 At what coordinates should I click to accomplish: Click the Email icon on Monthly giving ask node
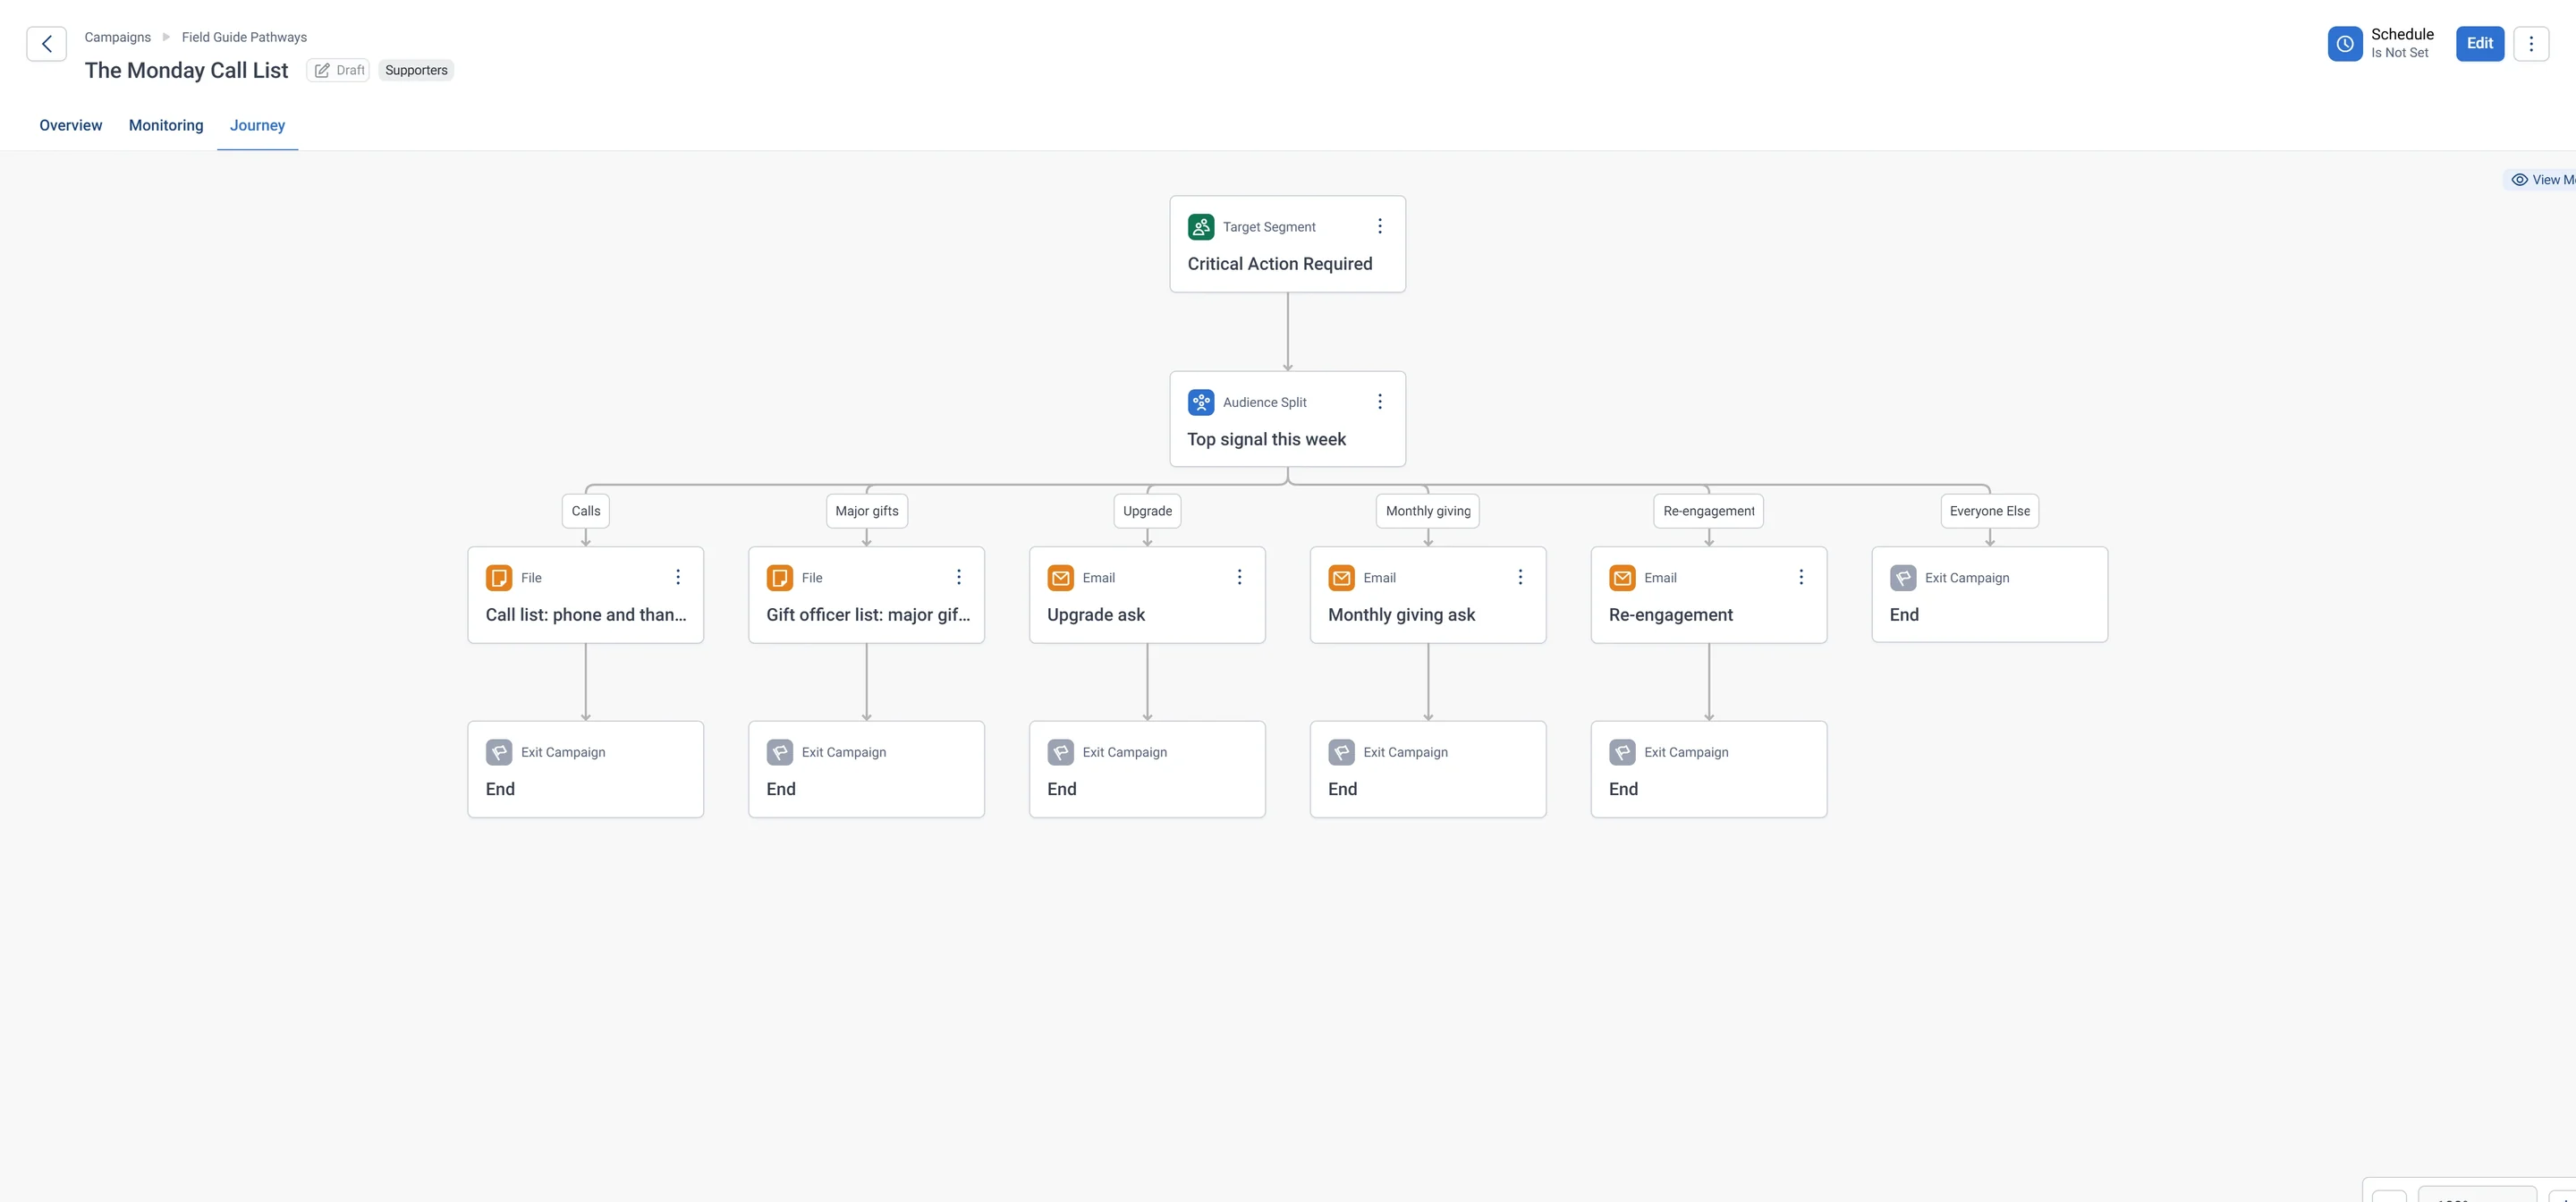pyautogui.click(x=1341, y=578)
